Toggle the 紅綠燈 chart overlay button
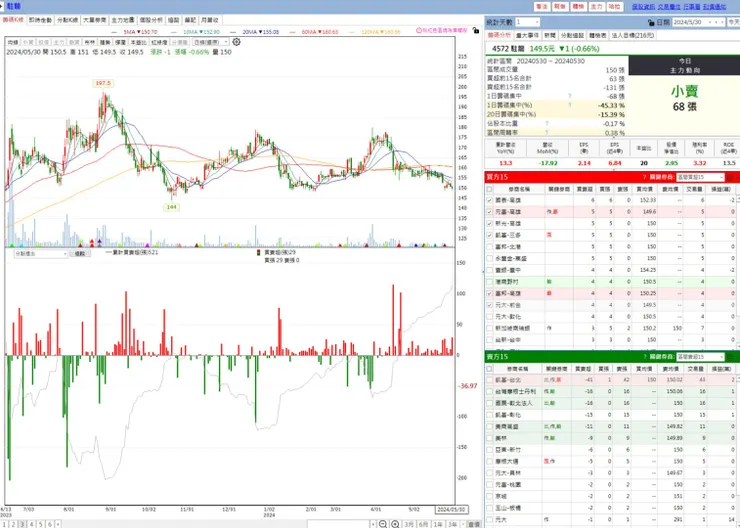Screen dimensions: 740x528 (x=159, y=42)
